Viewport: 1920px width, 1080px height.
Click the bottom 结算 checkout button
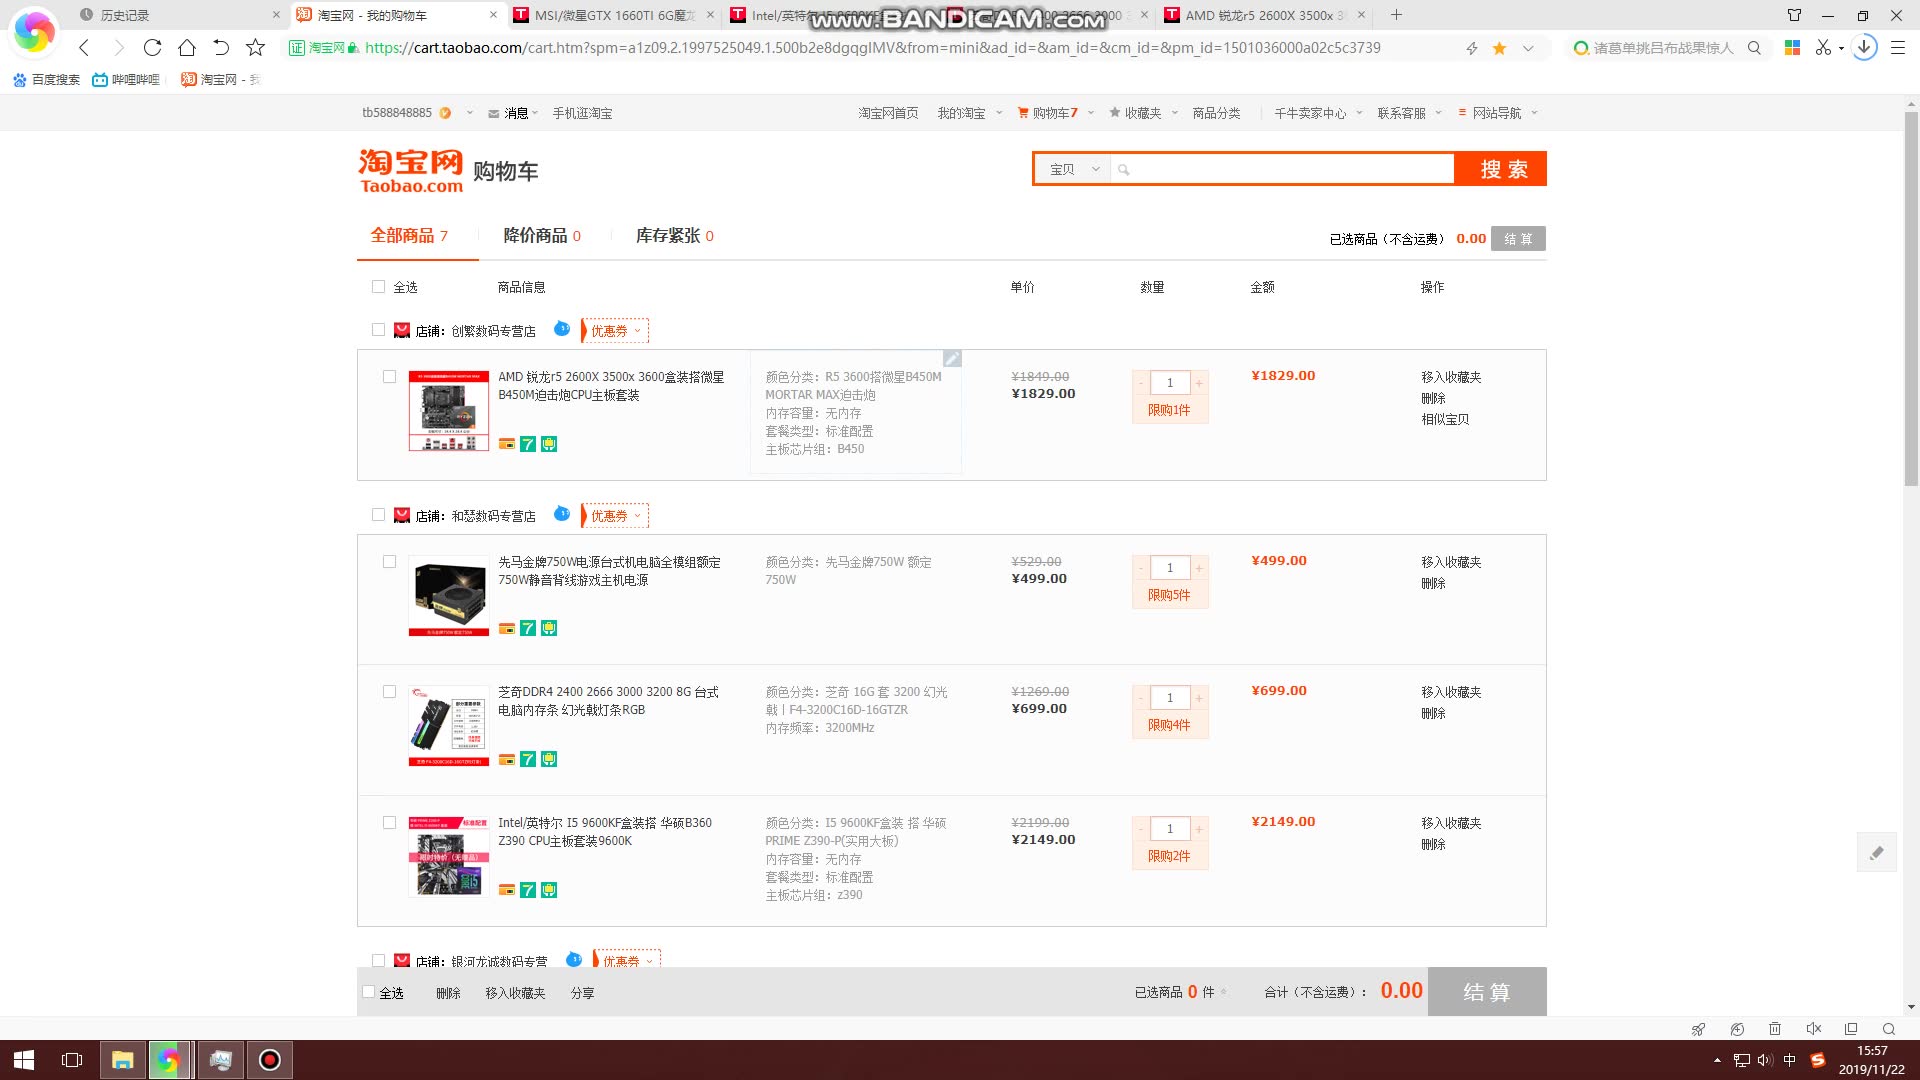pos(1486,991)
